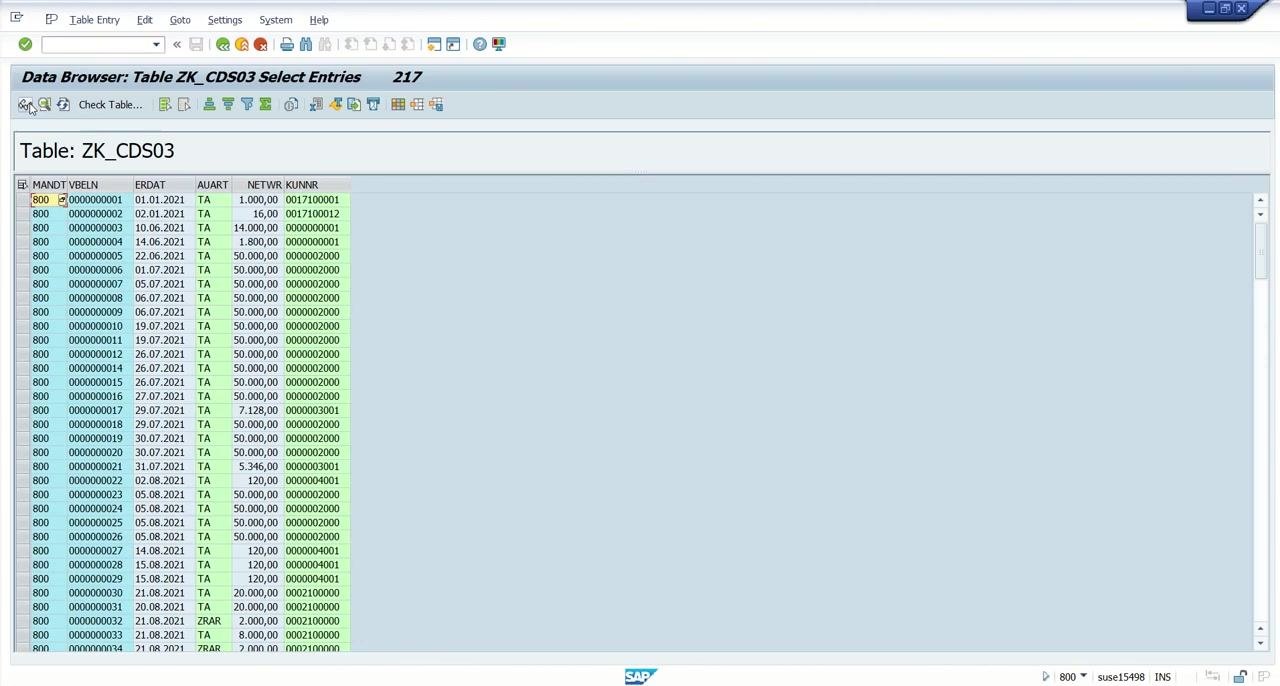Image resolution: width=1280 pixels, height=686 pixels.
Task: Click the ERDAT column header
Action: click(164, 185)
